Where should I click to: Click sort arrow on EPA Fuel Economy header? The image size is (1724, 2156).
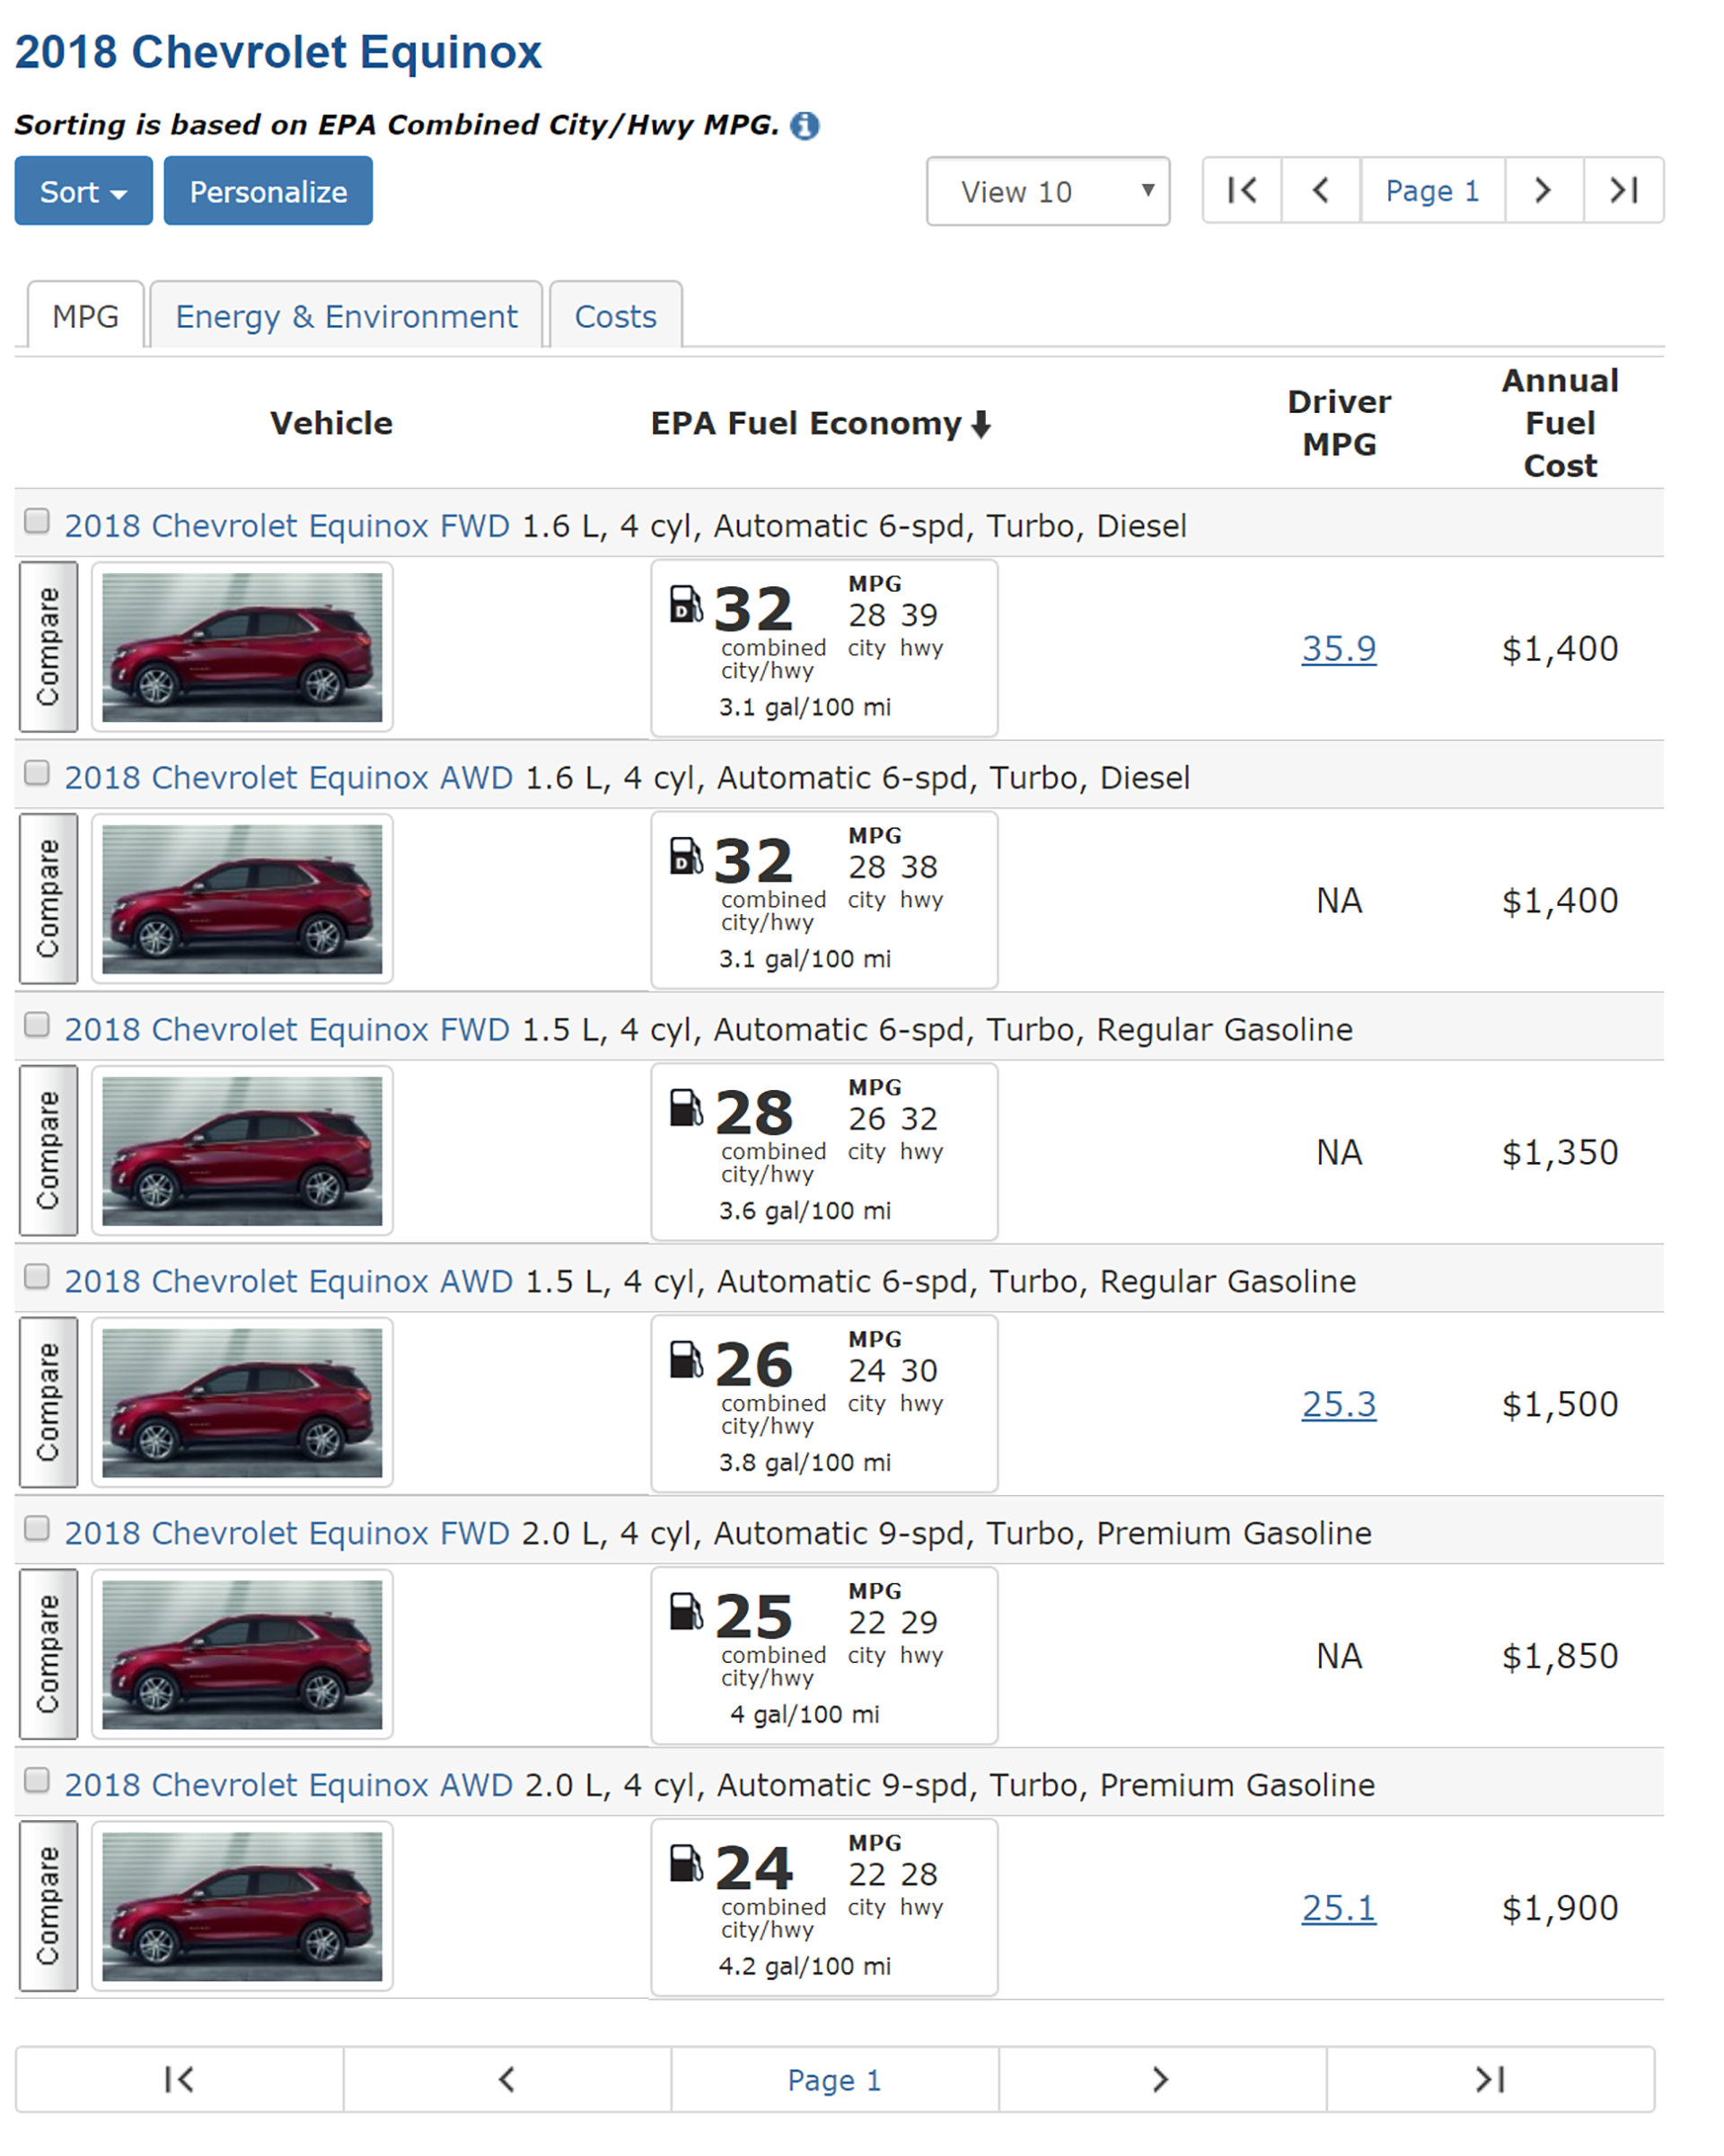click(x=981, y=424)
